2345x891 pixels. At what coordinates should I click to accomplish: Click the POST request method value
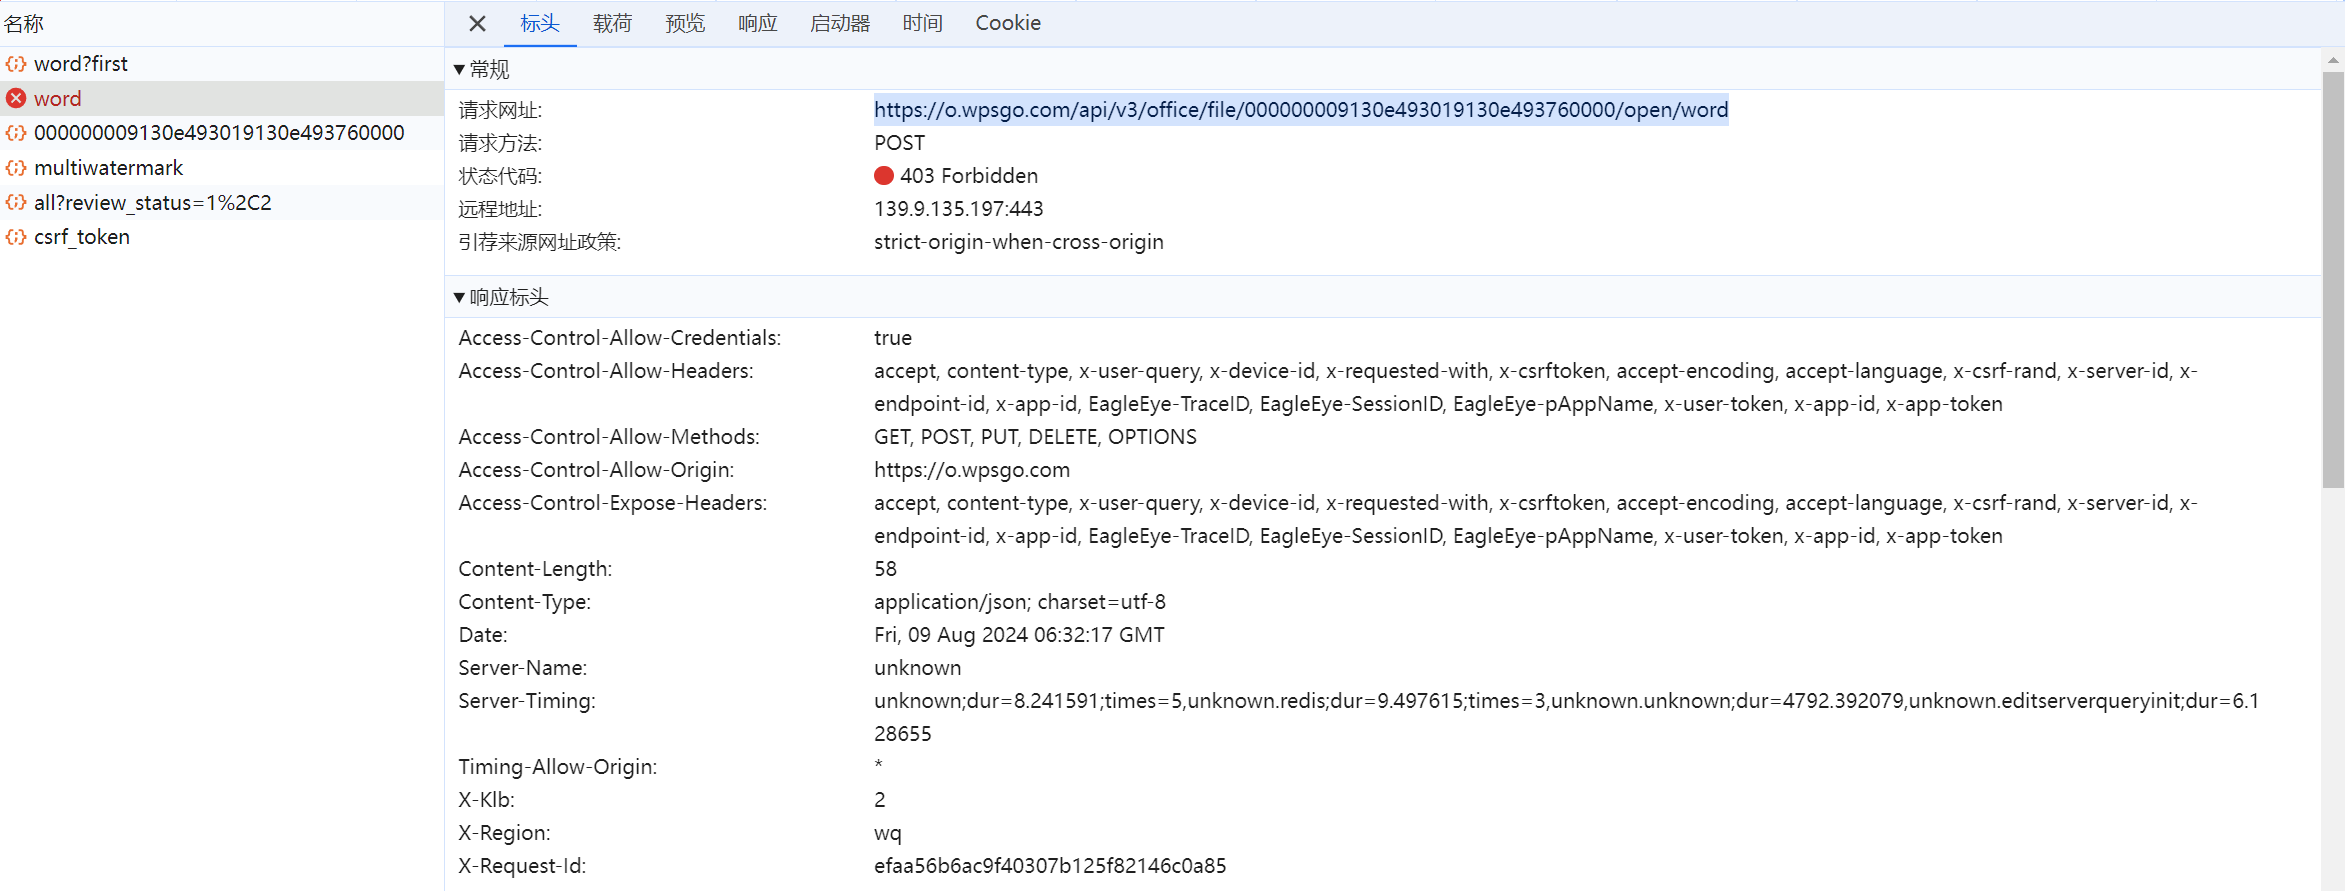(x=899, y=143)
